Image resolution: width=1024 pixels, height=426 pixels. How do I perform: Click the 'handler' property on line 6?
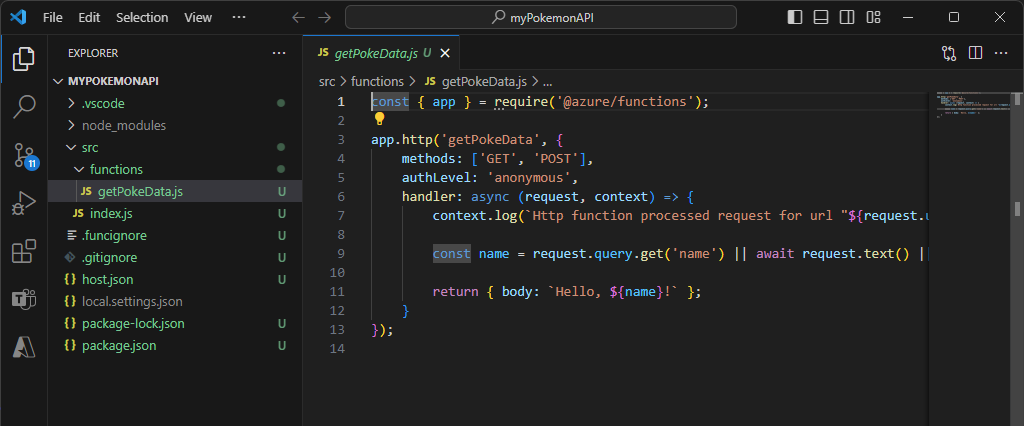point(428,197)
